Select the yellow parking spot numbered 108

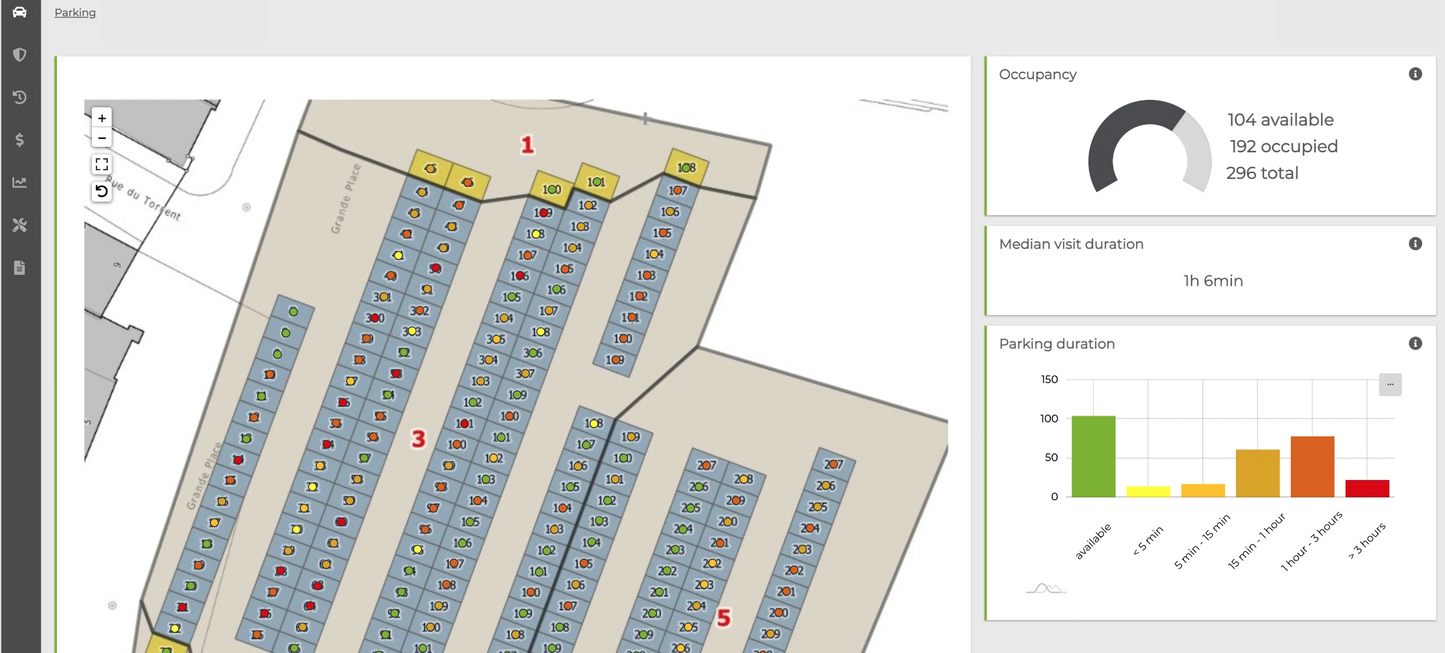click(686, 168)
